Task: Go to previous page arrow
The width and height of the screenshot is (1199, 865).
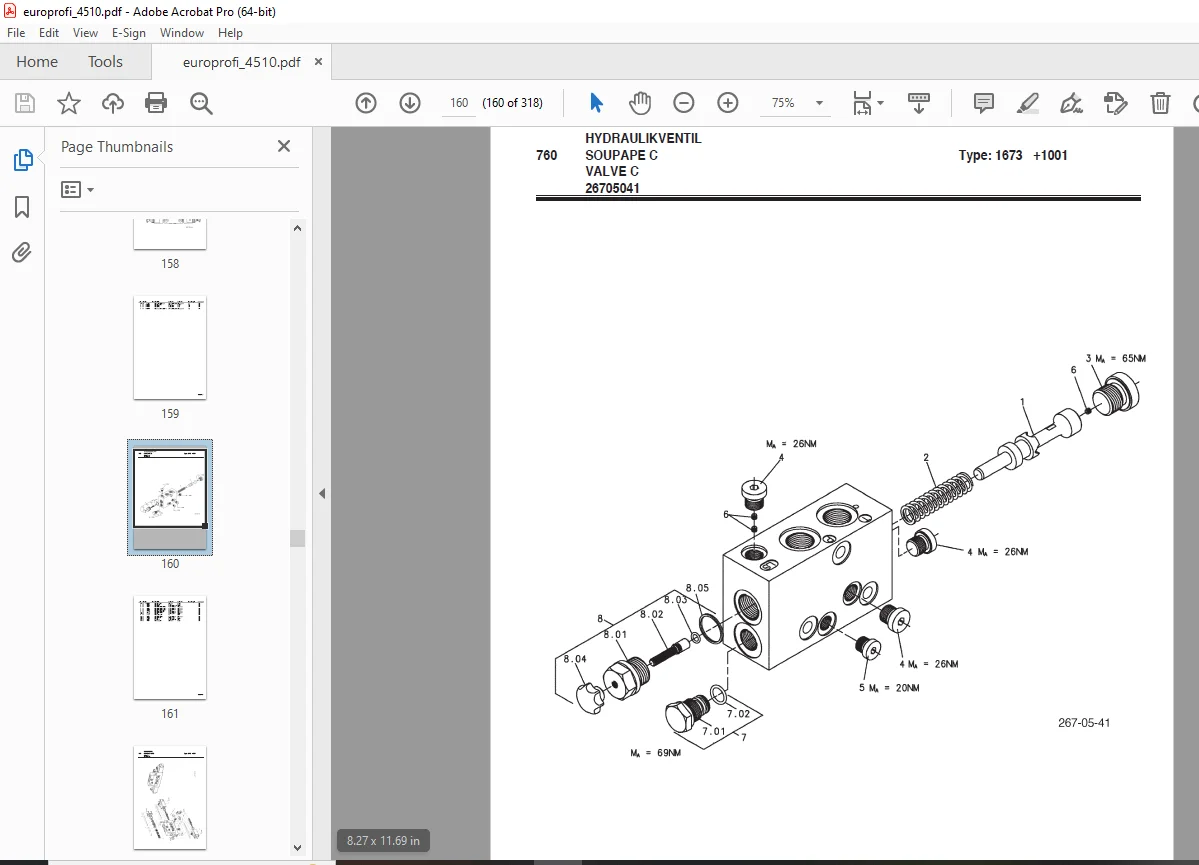Action: point(366,103)
